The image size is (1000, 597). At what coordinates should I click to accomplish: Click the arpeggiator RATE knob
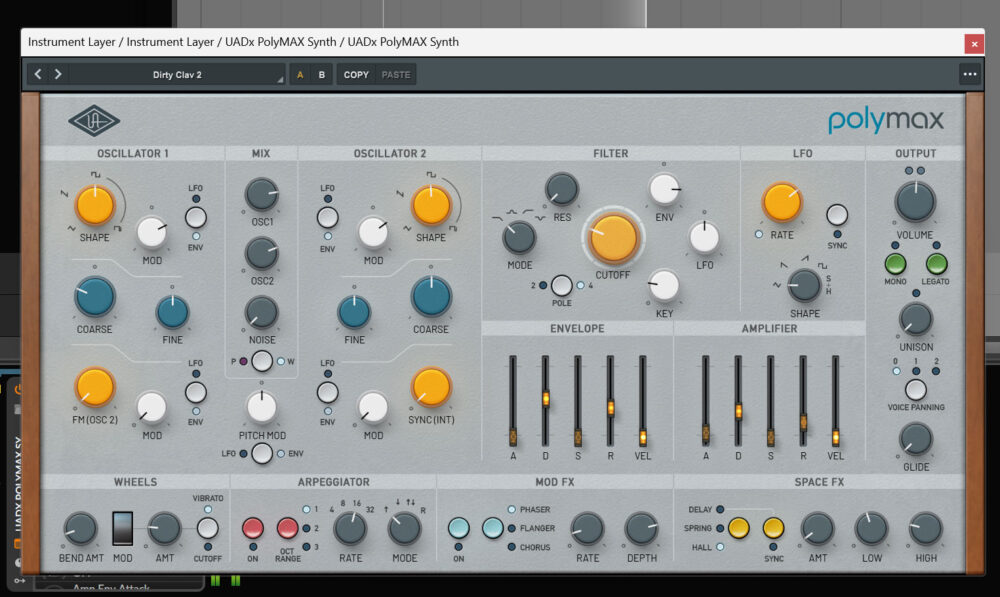click(x=350, y=528)
